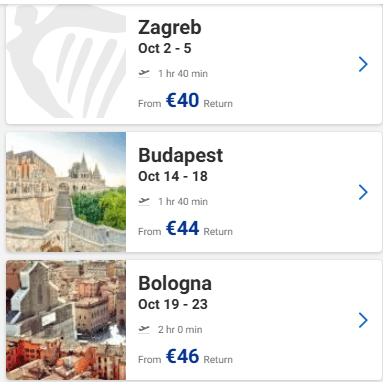Select the Oct 19 - 23 dates
Viewport: 383px width, 382px height.
(173, 304)
